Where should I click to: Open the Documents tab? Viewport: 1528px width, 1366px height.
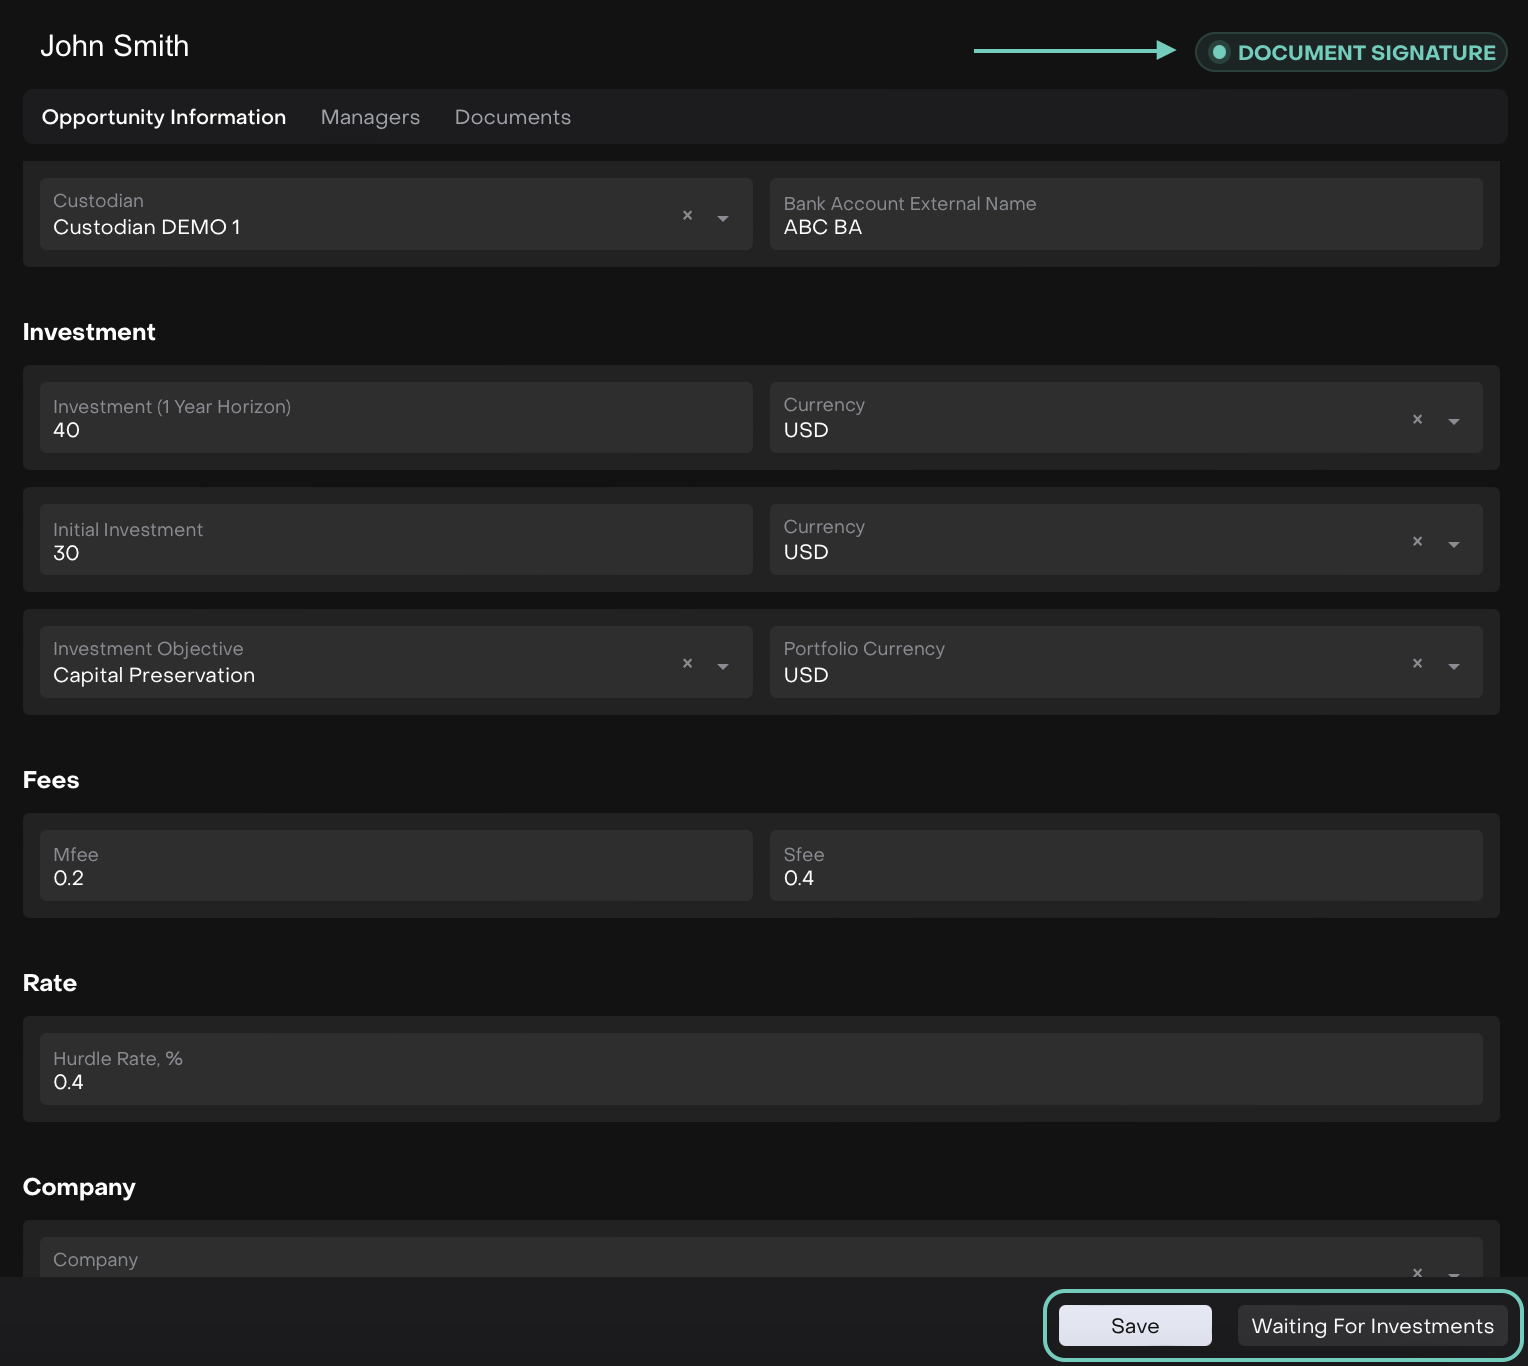(512, 117)
